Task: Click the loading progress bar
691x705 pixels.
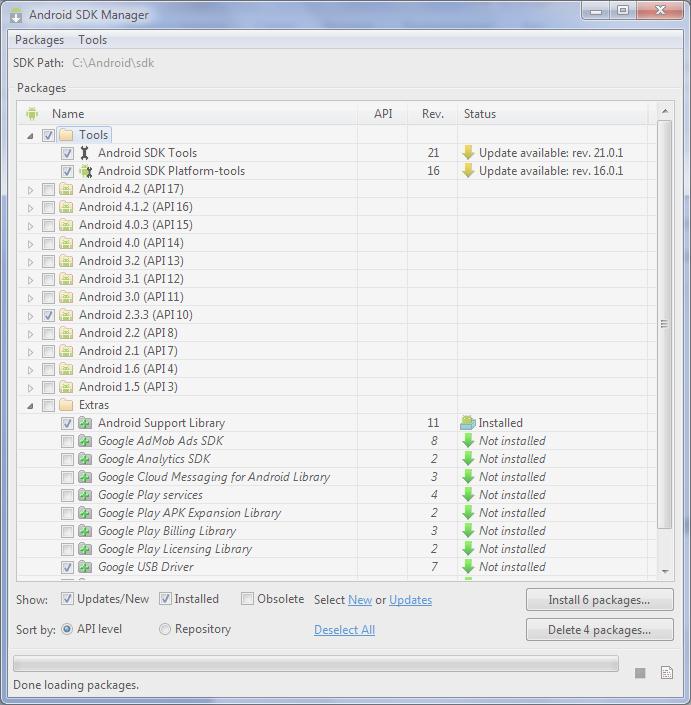Action: tap(316, 663)
